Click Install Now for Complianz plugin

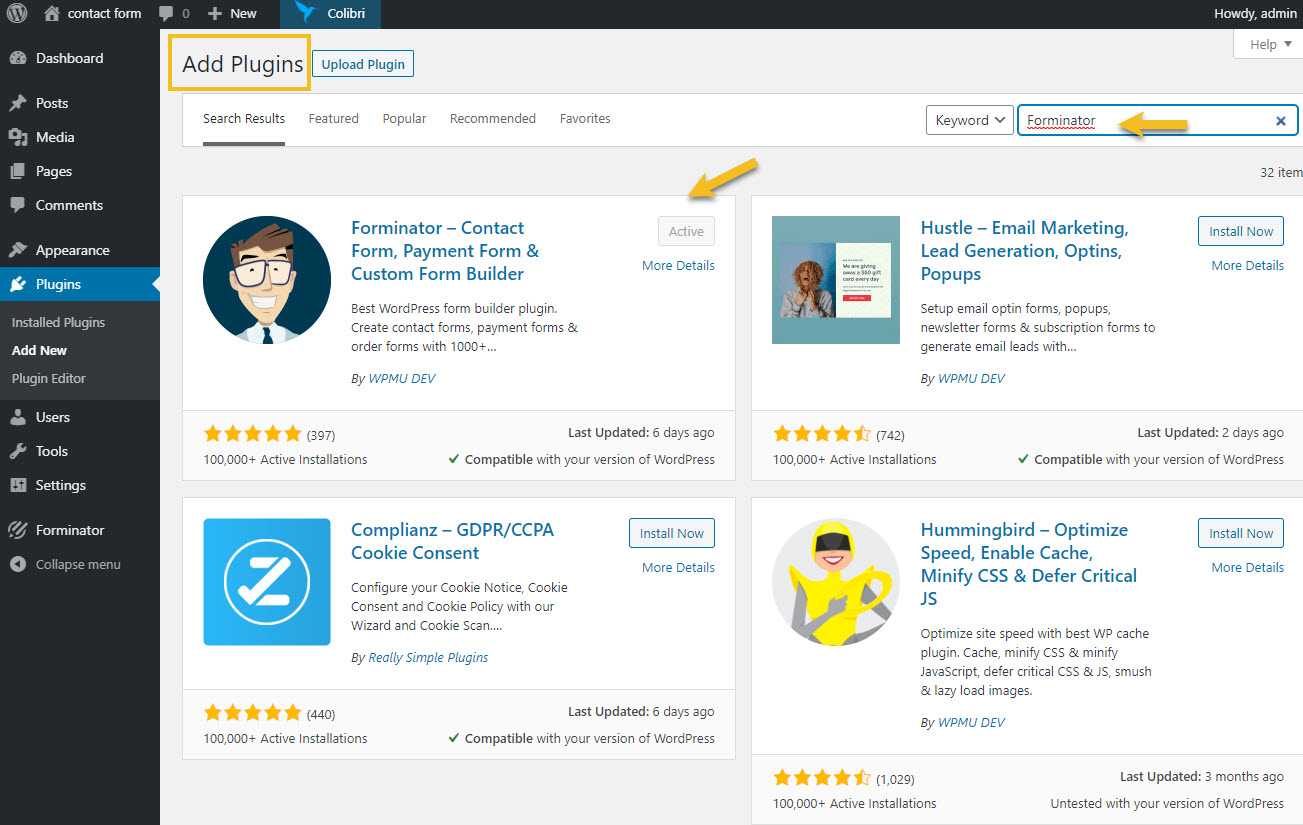(672, 533)
